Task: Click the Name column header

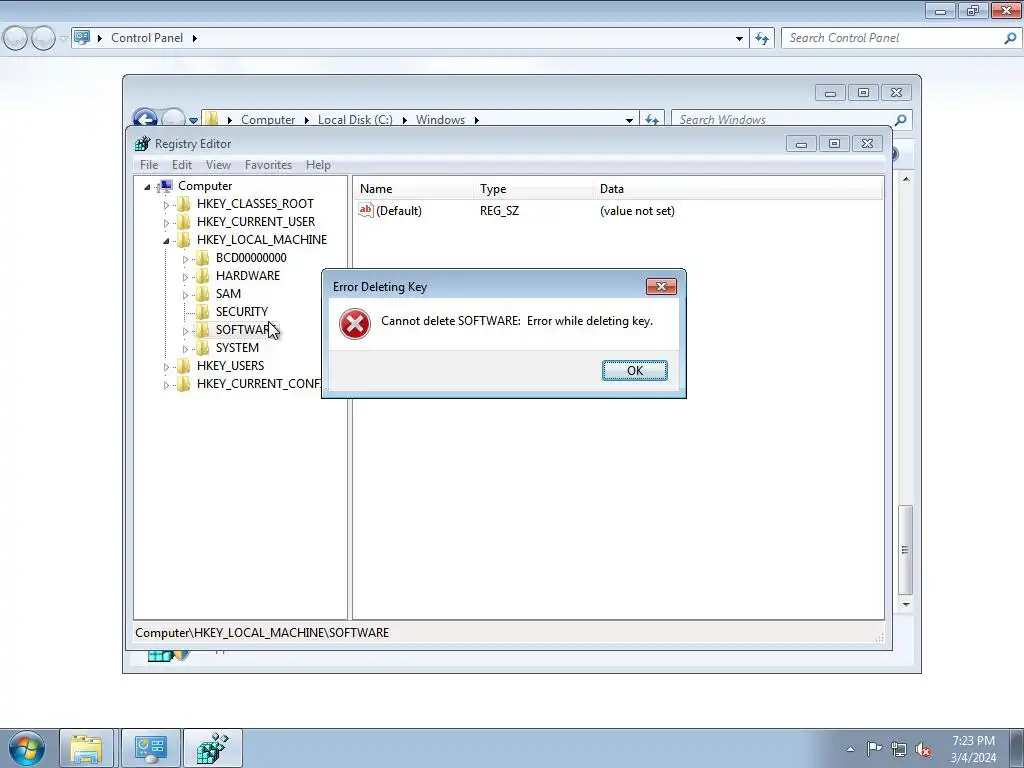Action: 414,189
